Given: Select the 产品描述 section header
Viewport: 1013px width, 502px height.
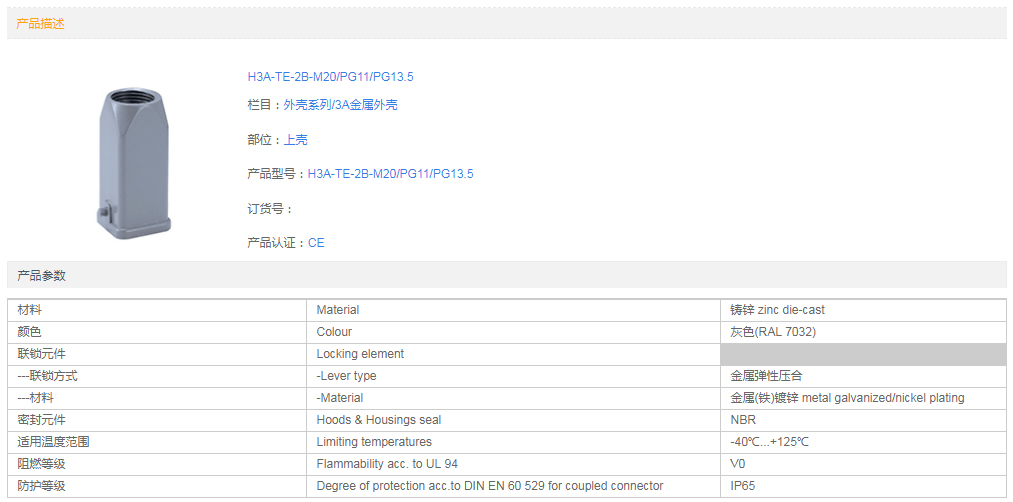Looking at the screenshot, I should (x=40, y=23).
